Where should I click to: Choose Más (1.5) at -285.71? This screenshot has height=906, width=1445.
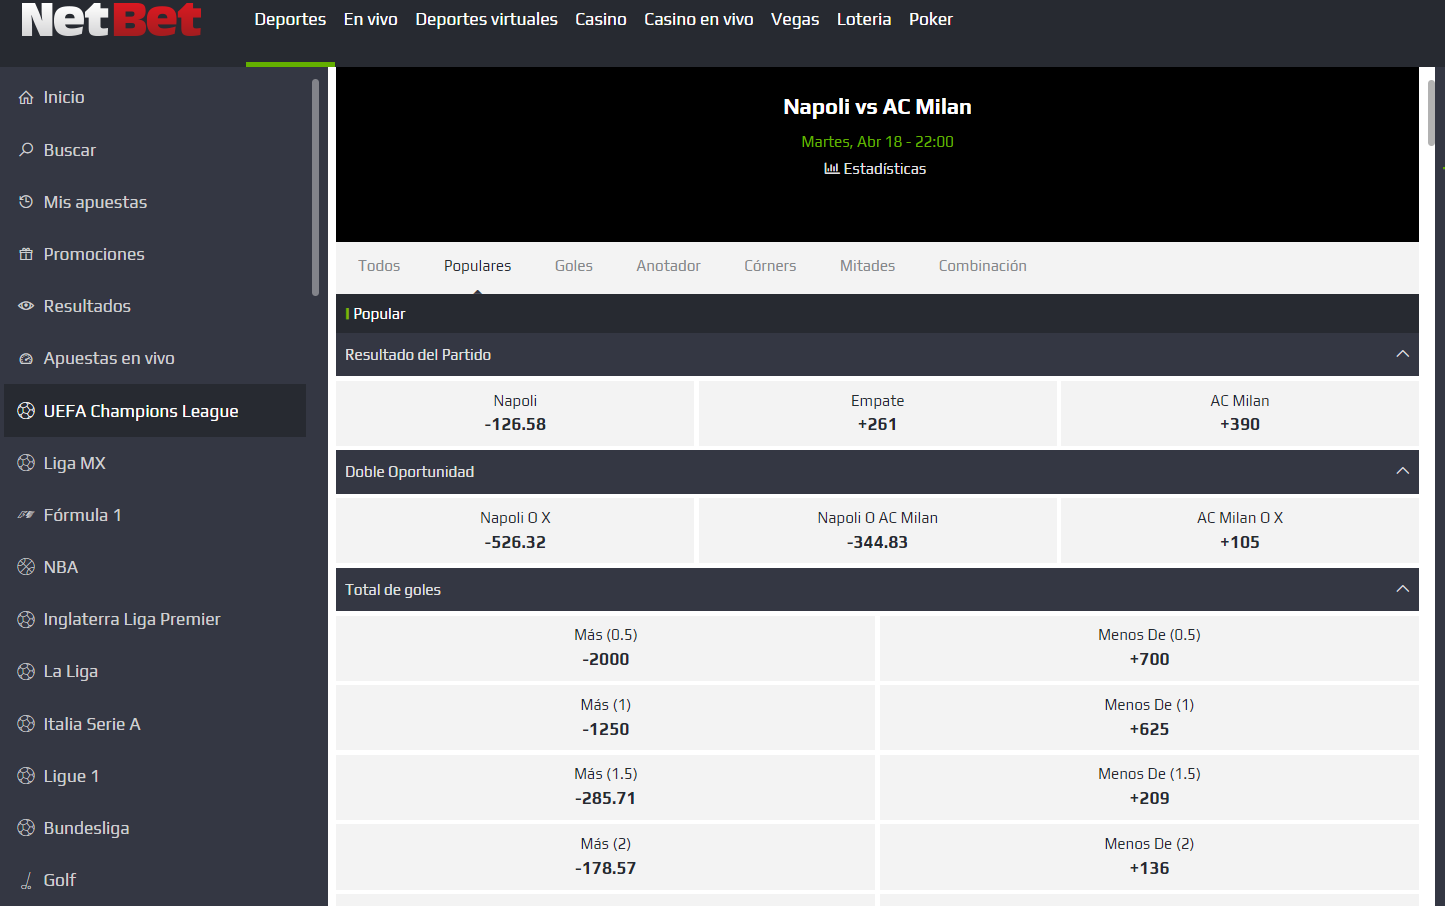(x=605, y=787)
